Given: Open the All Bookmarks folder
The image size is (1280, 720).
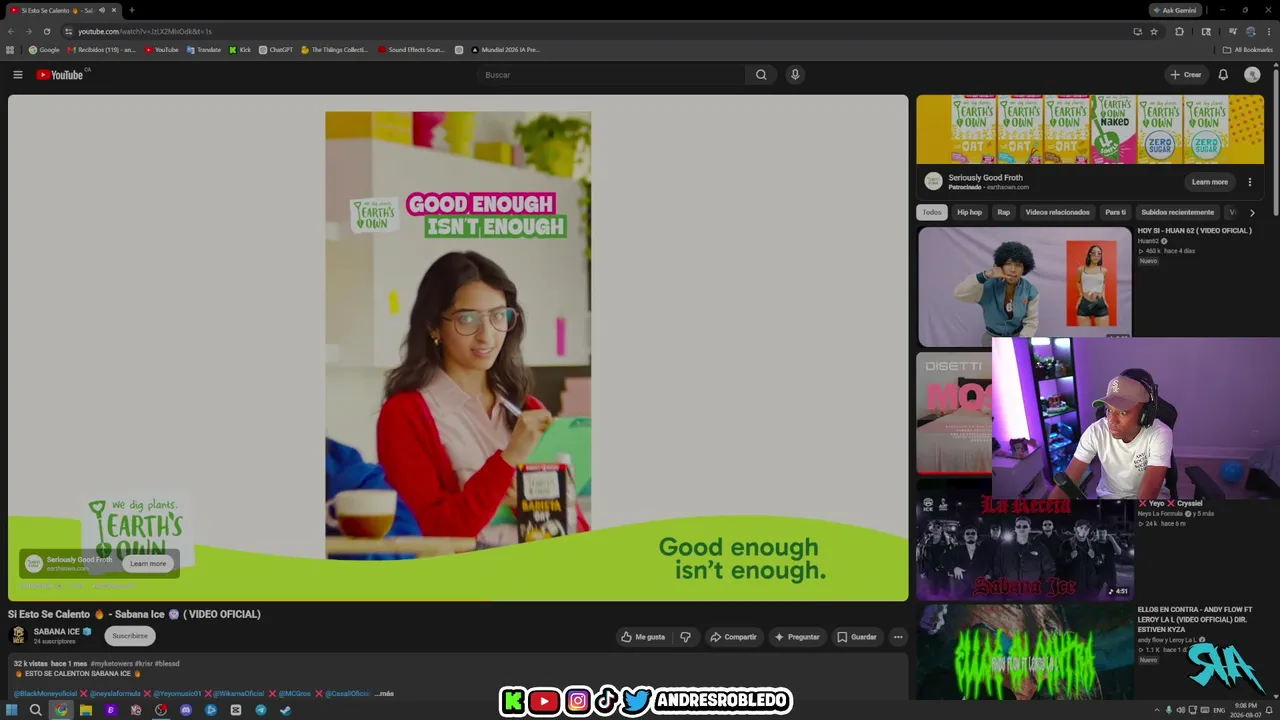Looking at the screenshot, I should click(1248, 50).
